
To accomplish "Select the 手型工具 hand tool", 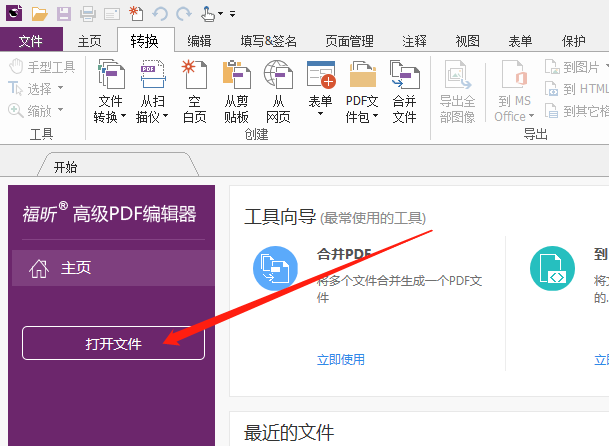I will (42, 67).
